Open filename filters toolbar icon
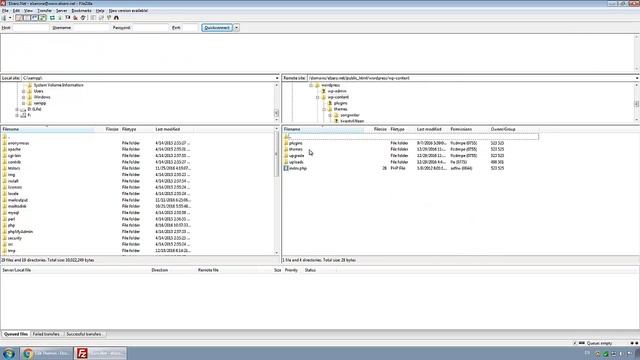The width and height of the screenshot is (640, 360). (93, 18)
